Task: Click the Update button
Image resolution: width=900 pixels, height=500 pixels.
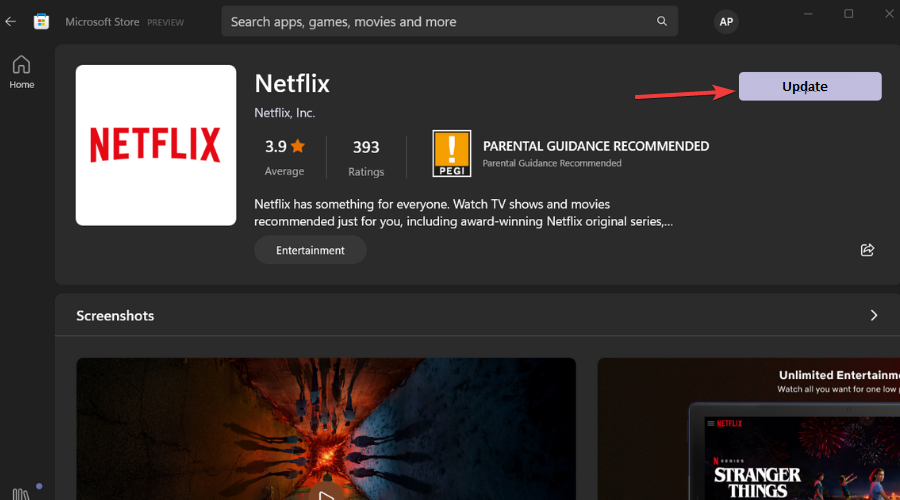Action: tap(810, 87)
